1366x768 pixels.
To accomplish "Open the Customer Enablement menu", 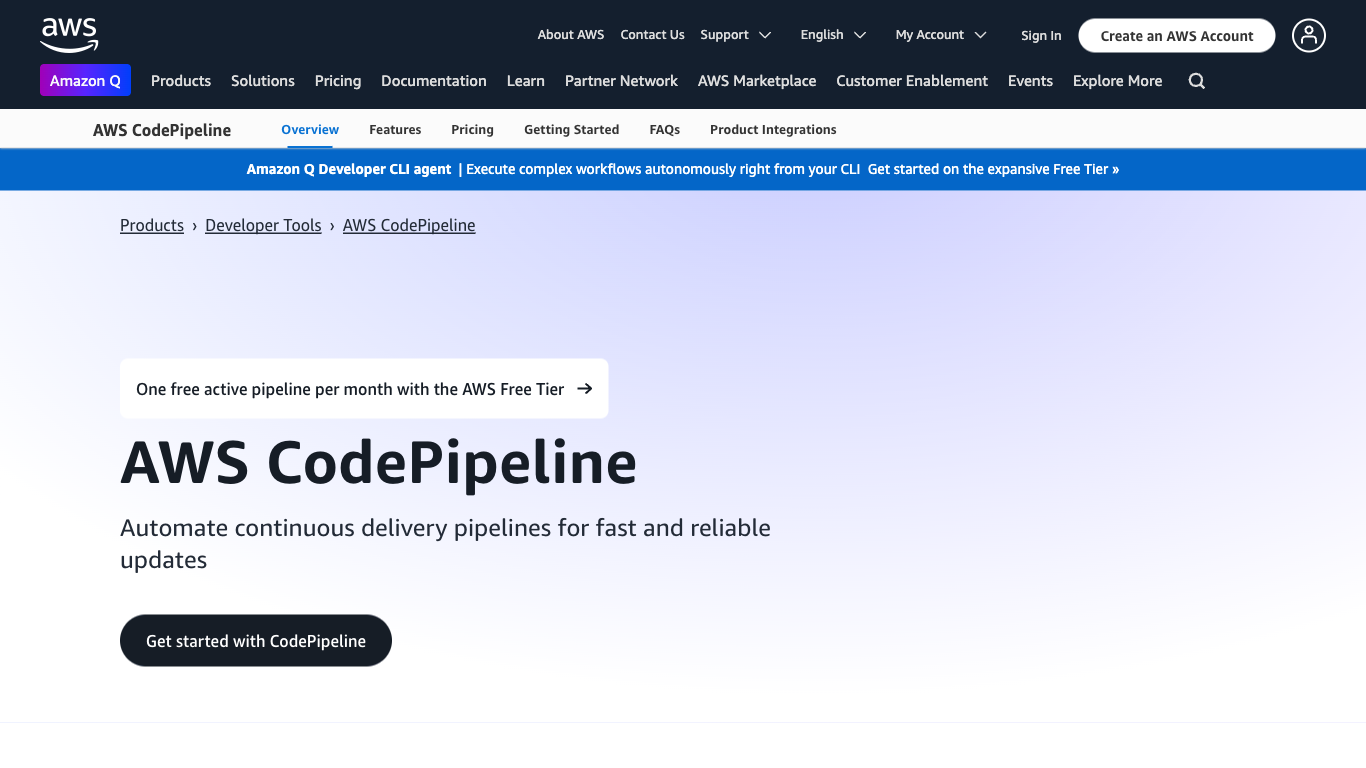I will pos(912,81).
